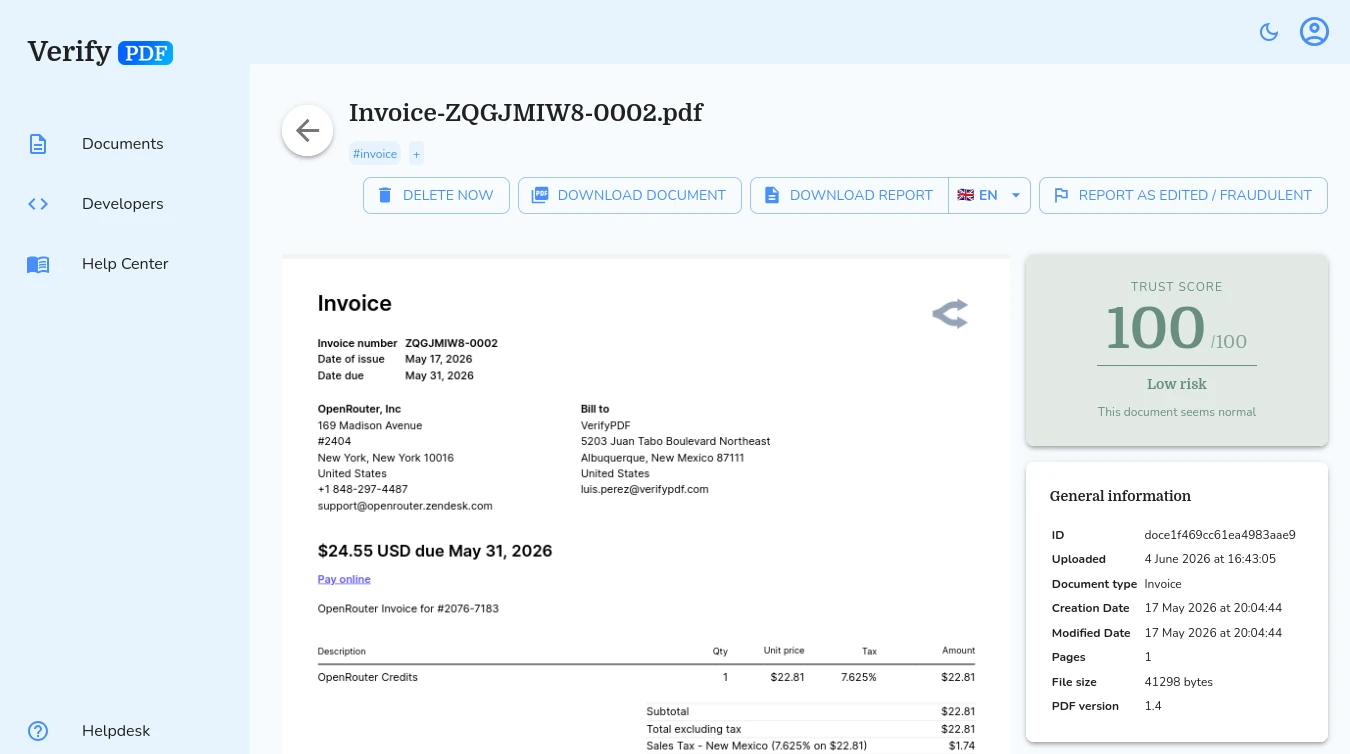Image resolution: width=1350 pixels, height=754 pixels.
Task: Click email support@openrouter.zendesk.com
Action: [x=405, y=506]
